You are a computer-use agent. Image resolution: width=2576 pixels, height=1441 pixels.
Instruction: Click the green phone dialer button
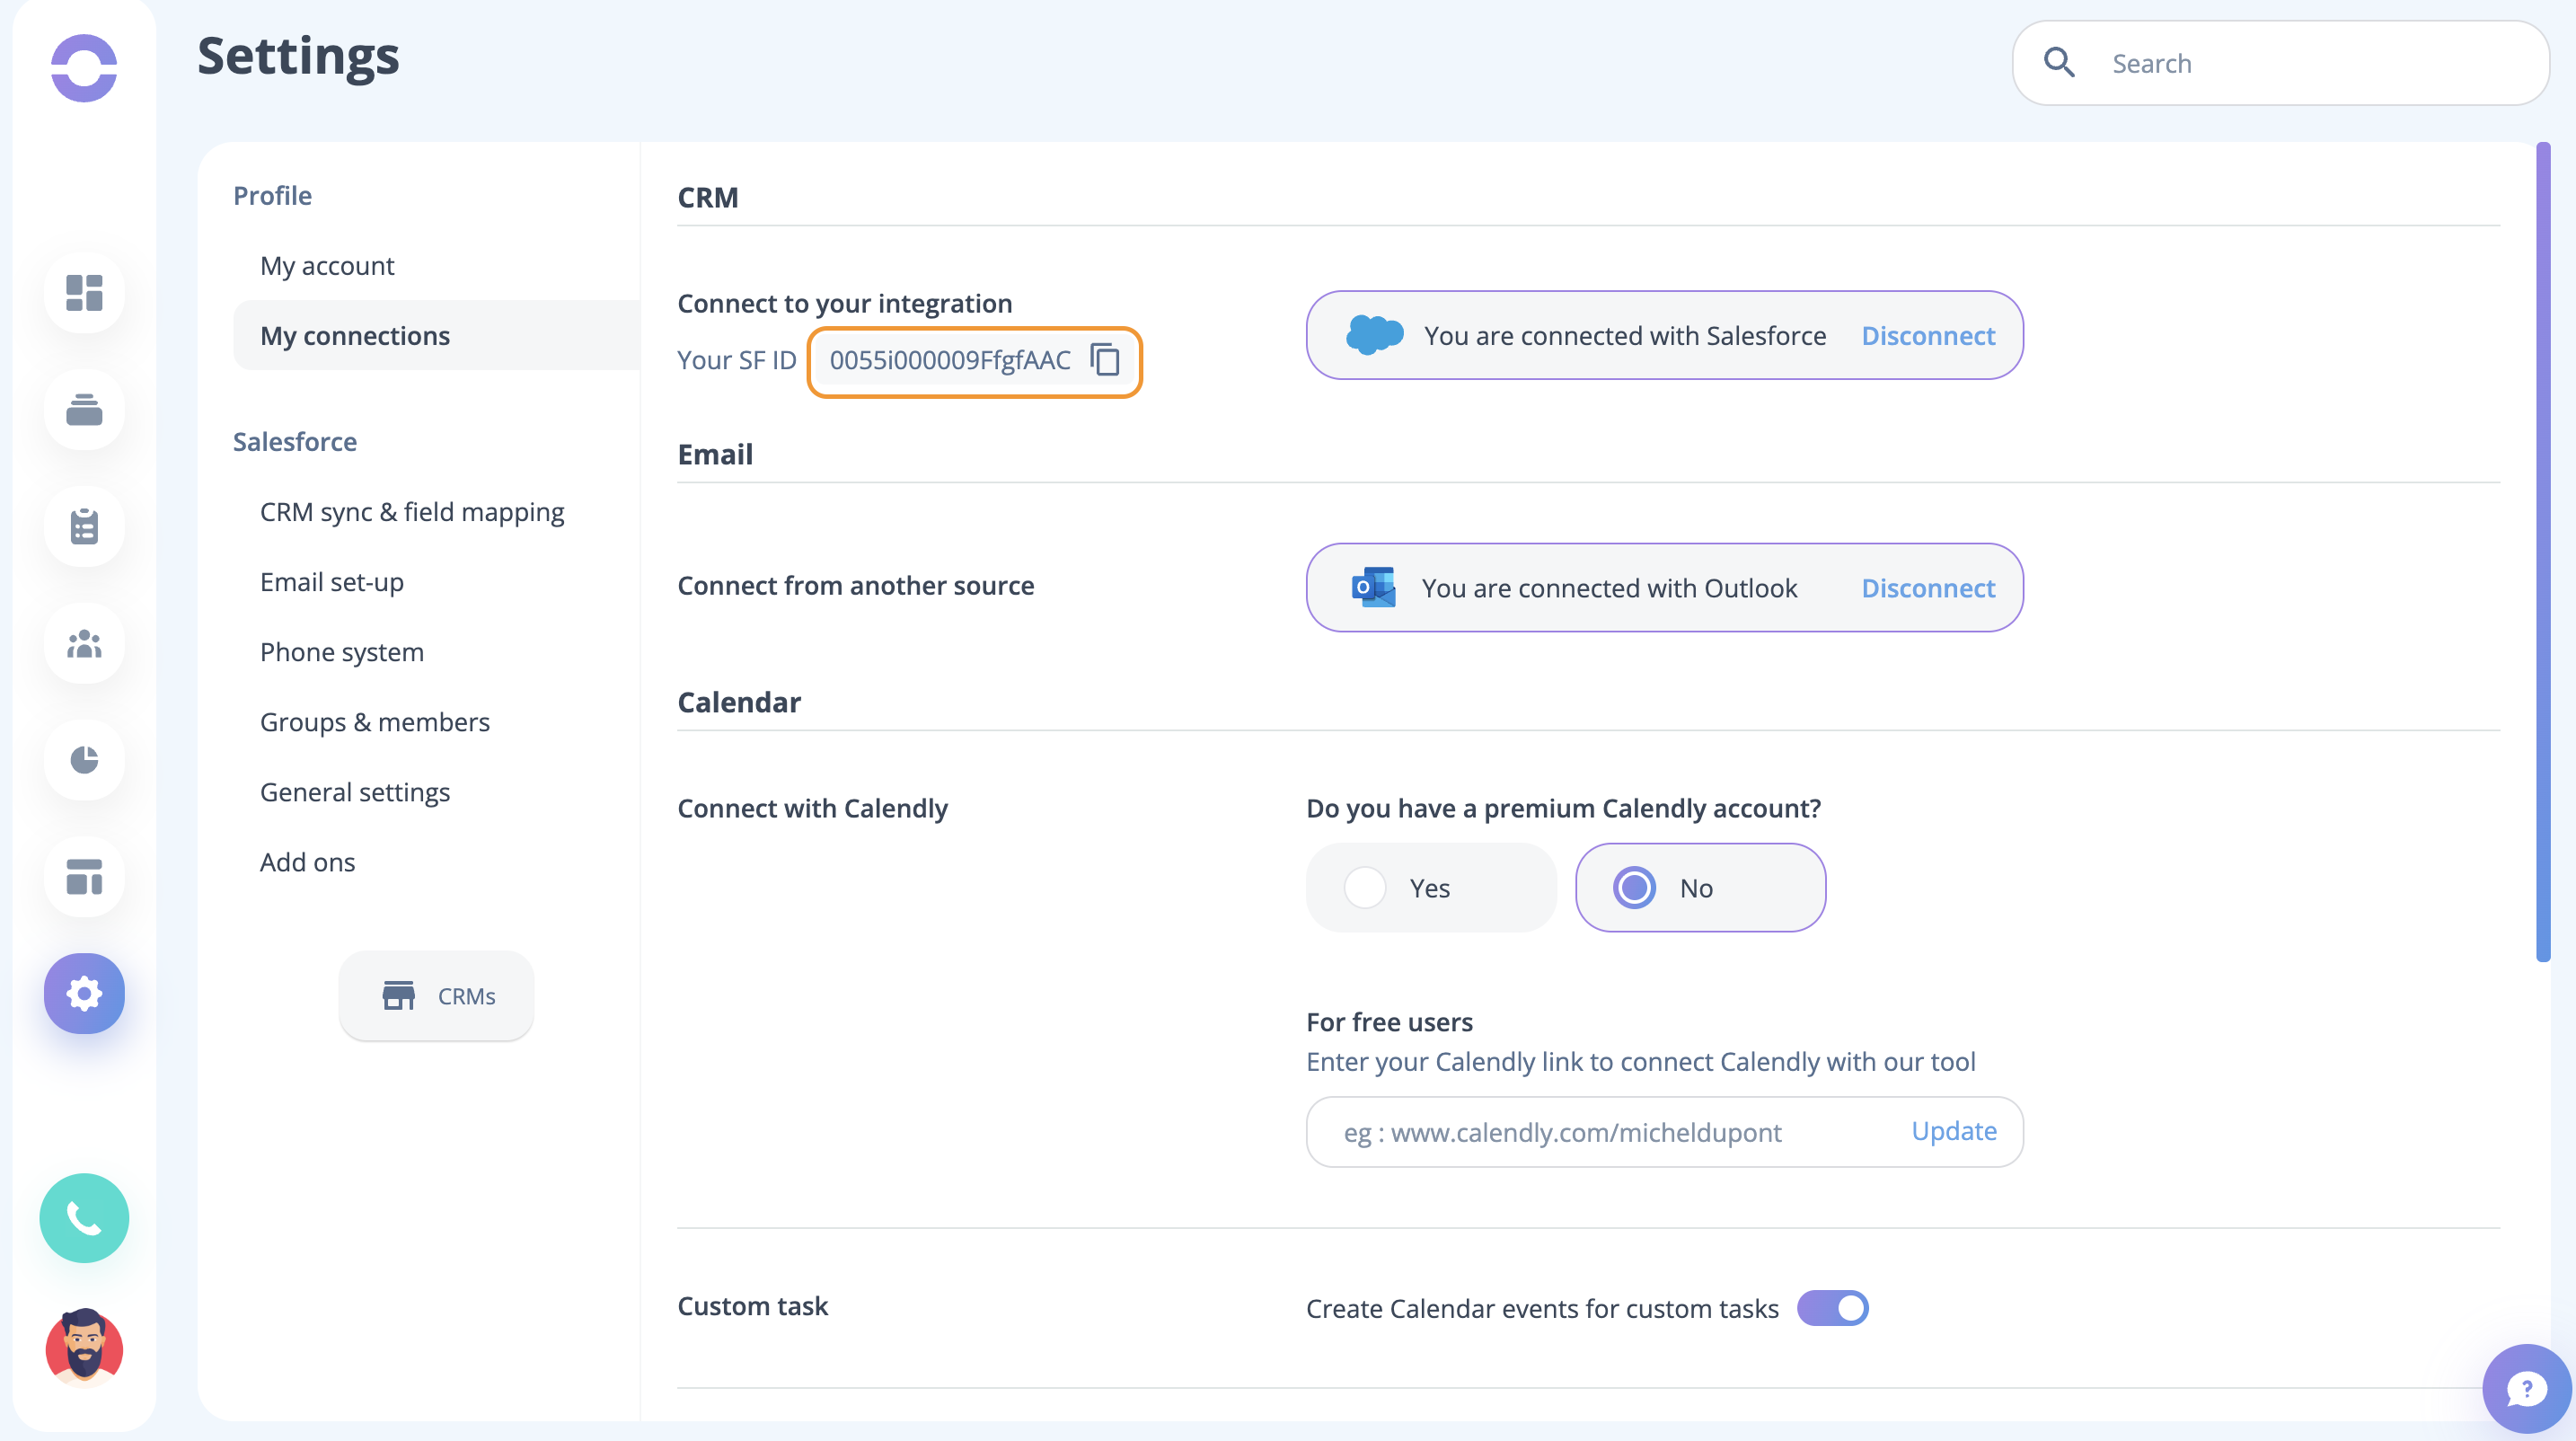tap(84, 1217)
